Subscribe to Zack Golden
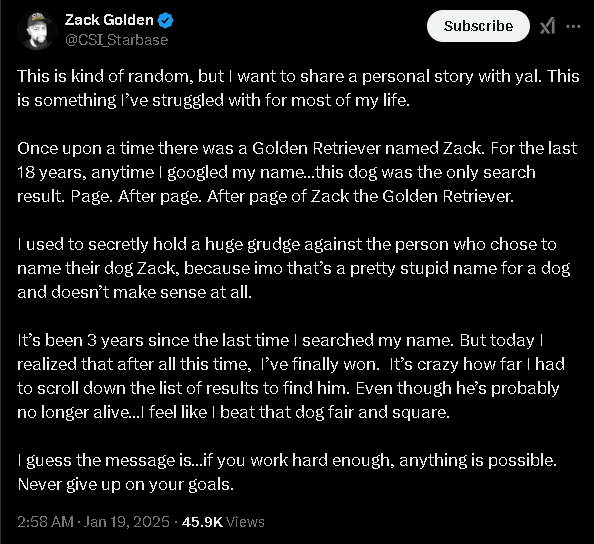 (x=478, y=26)
